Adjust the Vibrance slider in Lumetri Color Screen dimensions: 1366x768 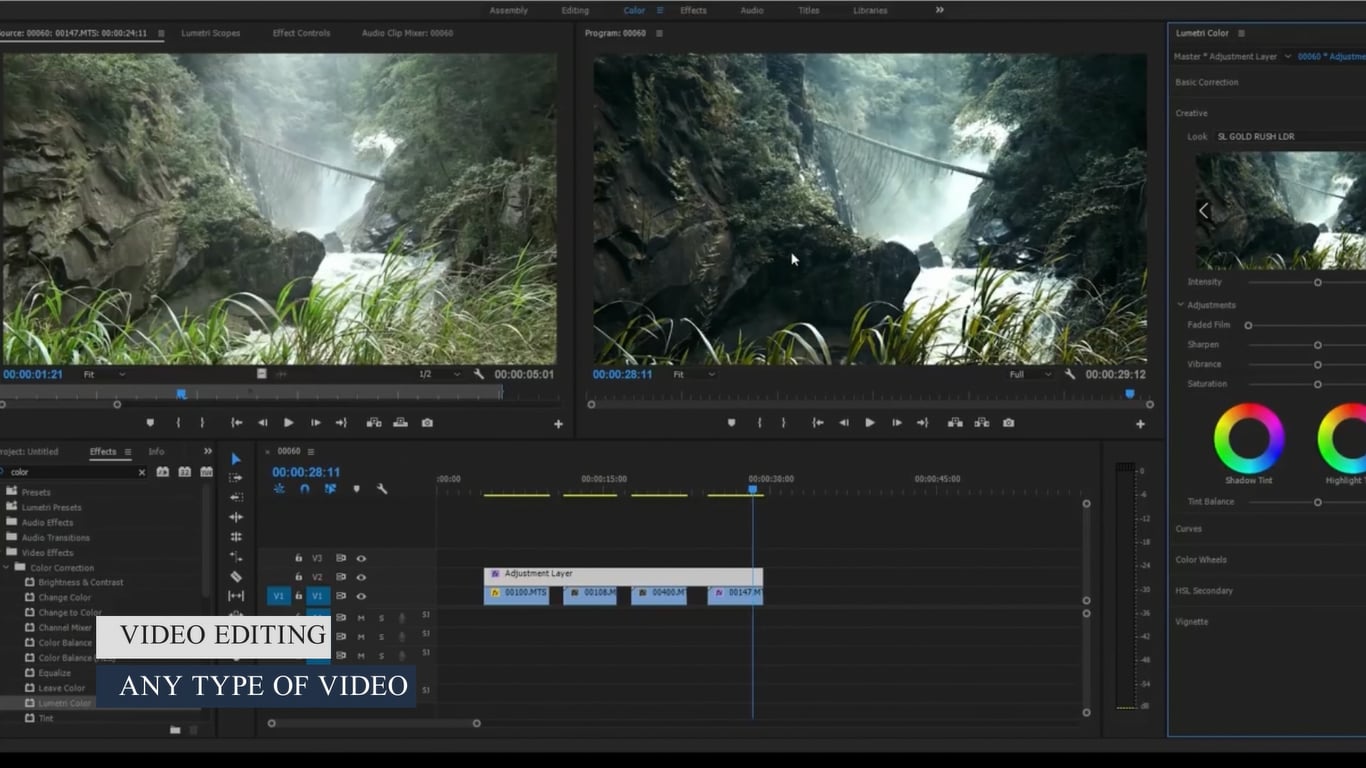pos(1318,364)
